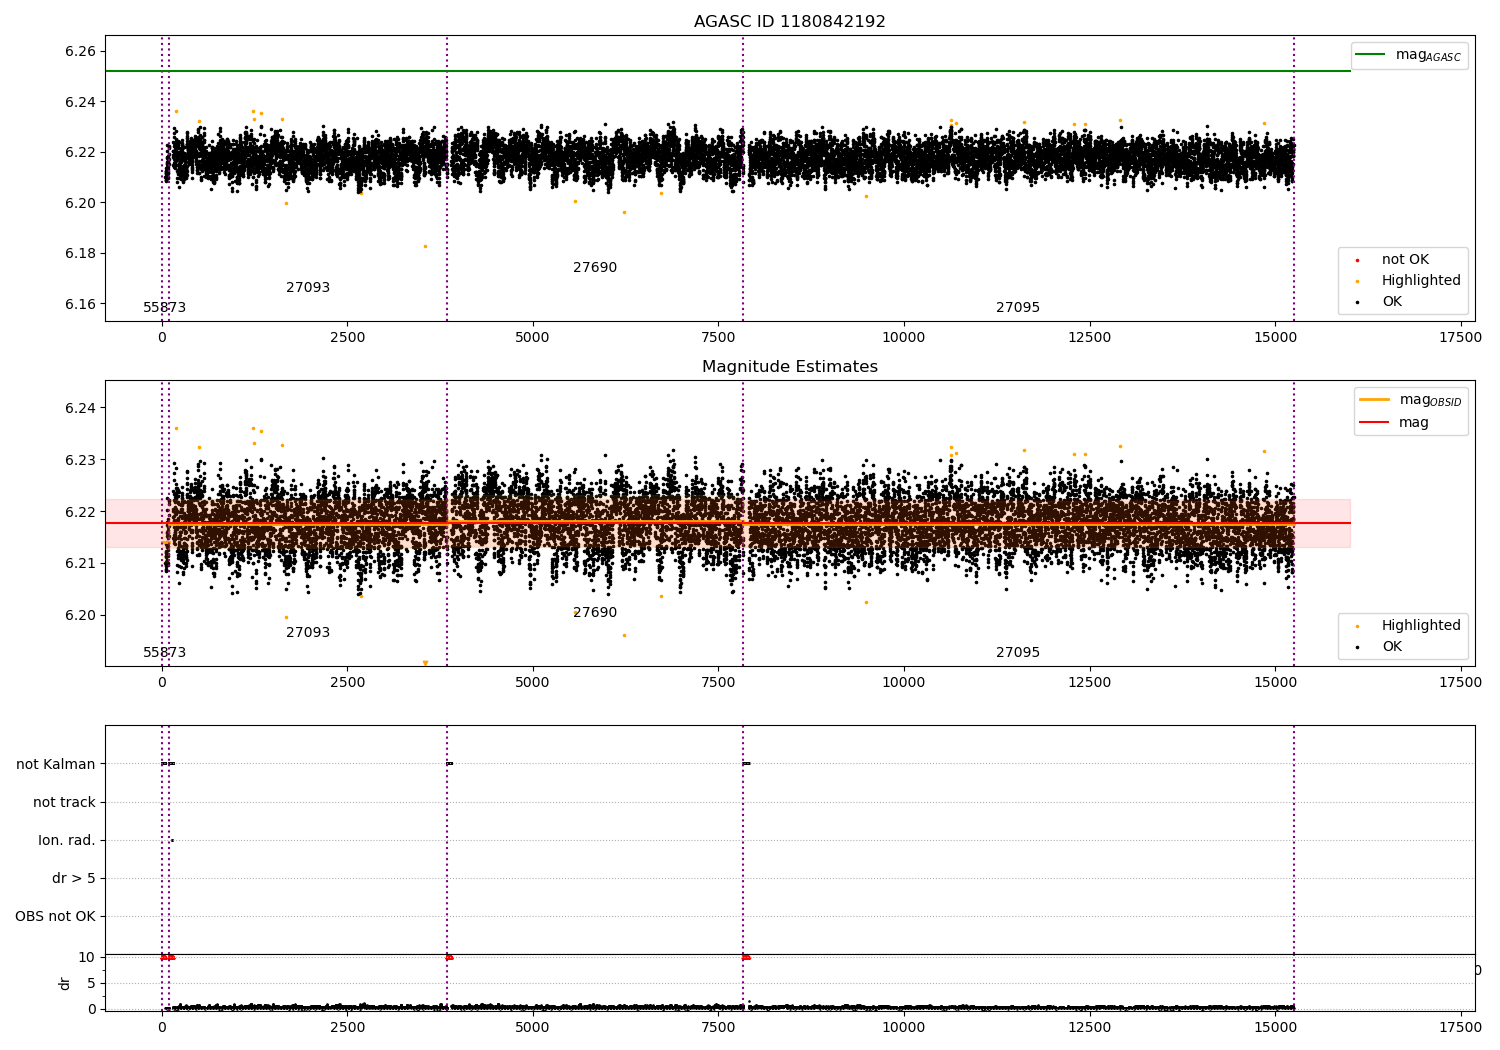Click the 17500 x-axis tick of the bottom plot
The image size is (1500, 1050).
[1460, 1027]
